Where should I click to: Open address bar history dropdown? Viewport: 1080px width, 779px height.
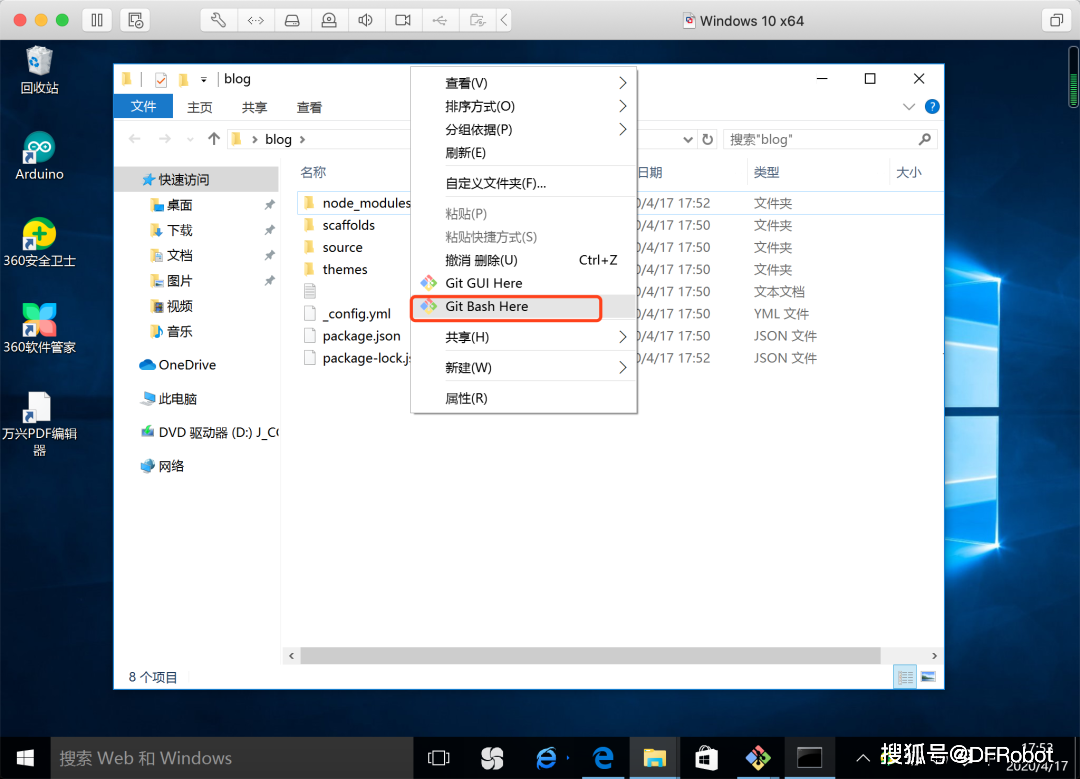(687, 140)
